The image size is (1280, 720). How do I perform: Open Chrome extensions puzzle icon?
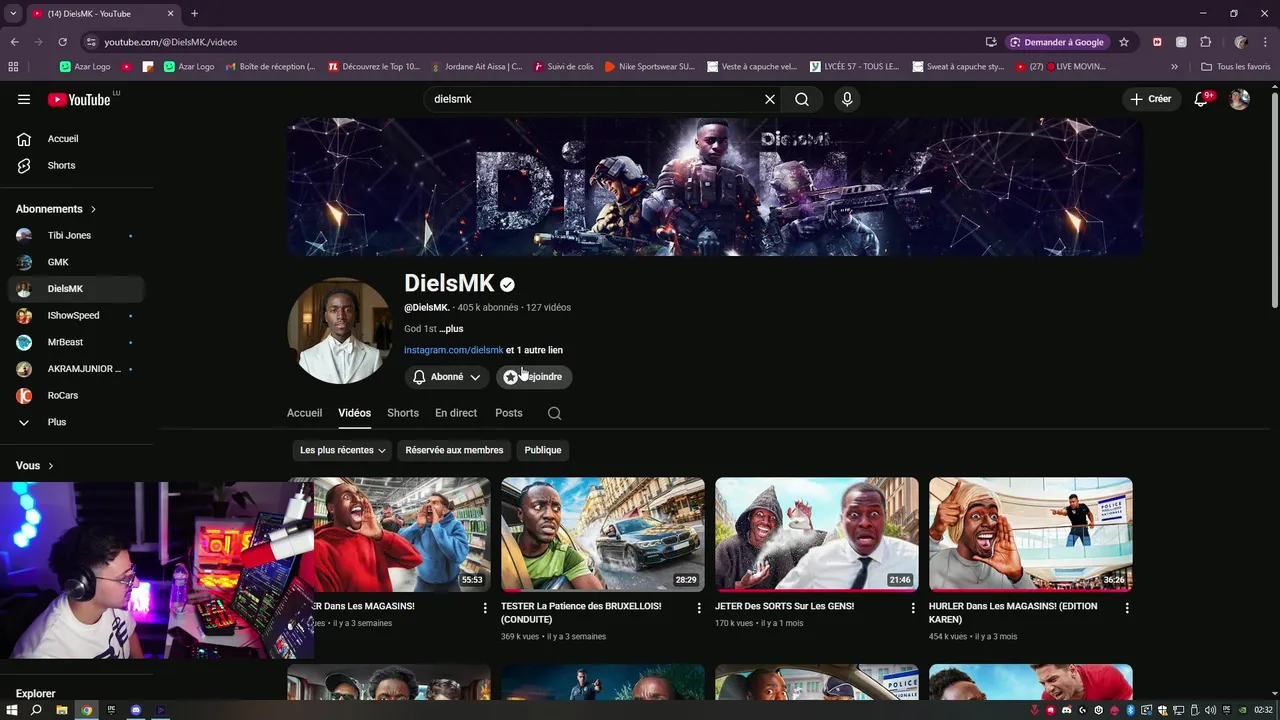pyautogui.click(x=1205, y=42)
